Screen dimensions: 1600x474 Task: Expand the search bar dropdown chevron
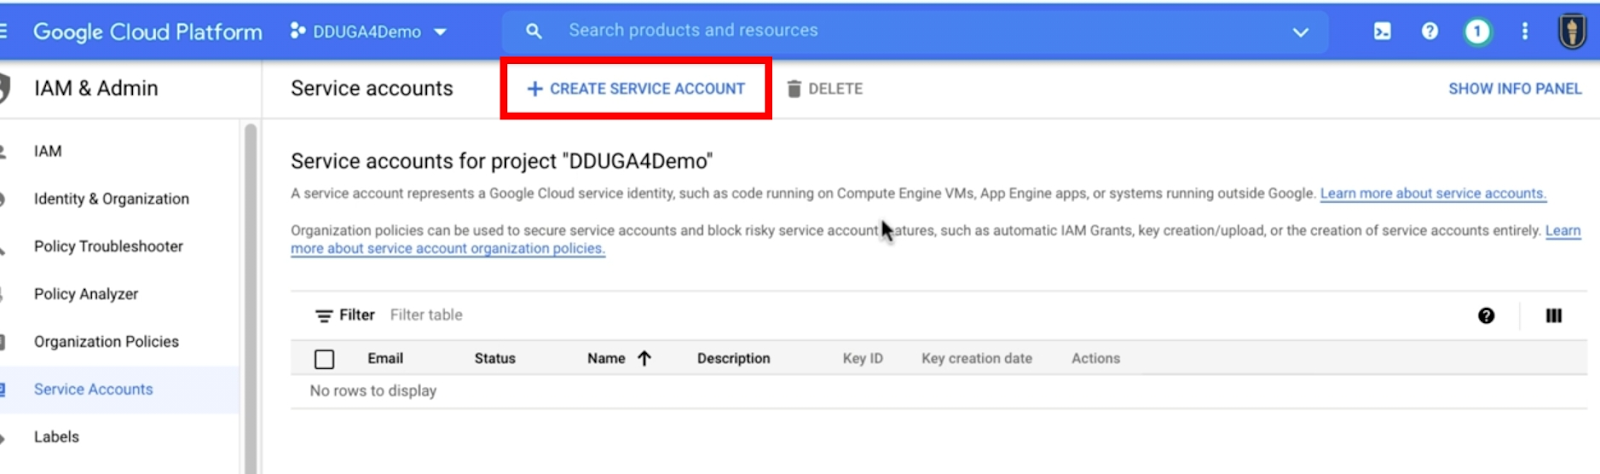click(1300, 32)
